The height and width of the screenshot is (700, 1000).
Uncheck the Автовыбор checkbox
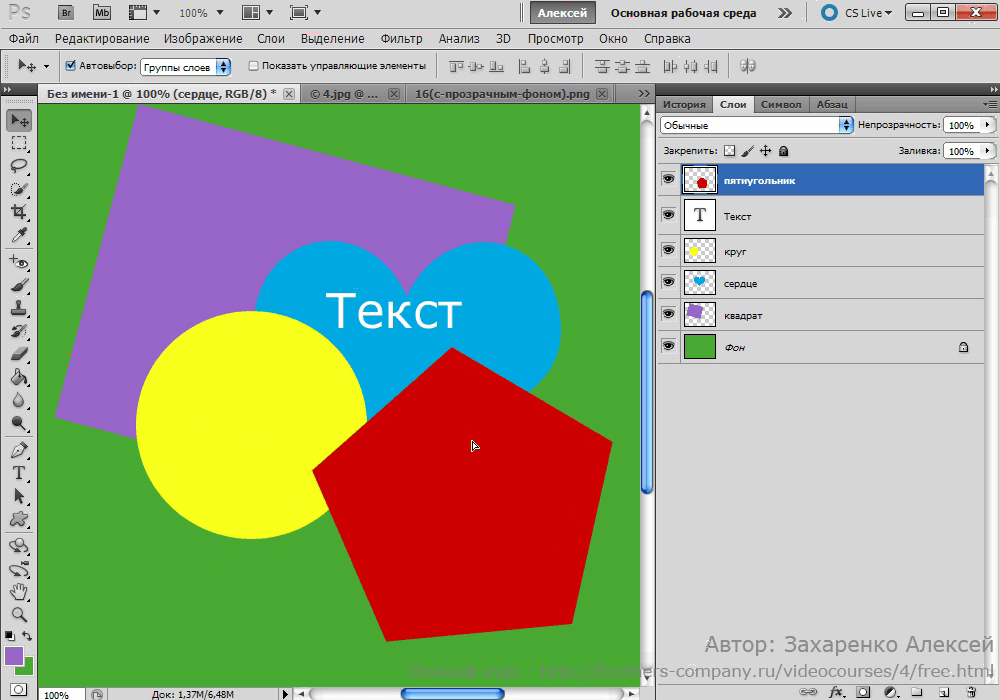[71, 65]
